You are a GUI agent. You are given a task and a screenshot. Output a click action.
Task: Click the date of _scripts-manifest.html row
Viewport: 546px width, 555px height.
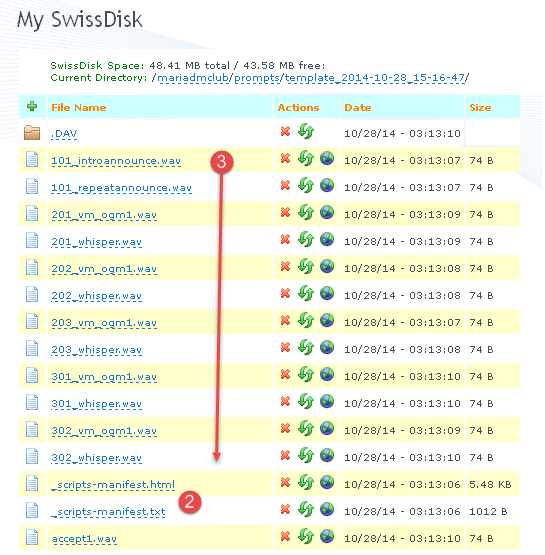click(x=402, y=484)
